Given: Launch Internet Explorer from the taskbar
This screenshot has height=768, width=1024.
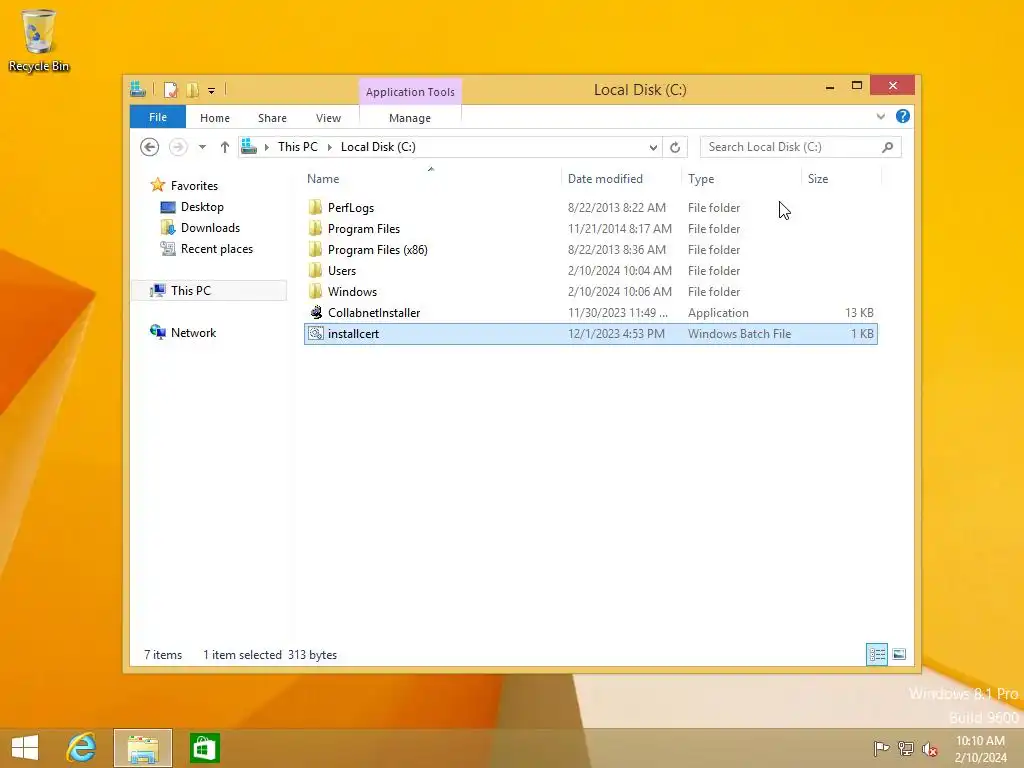Looking at the screenshot, I should (81, 748).
